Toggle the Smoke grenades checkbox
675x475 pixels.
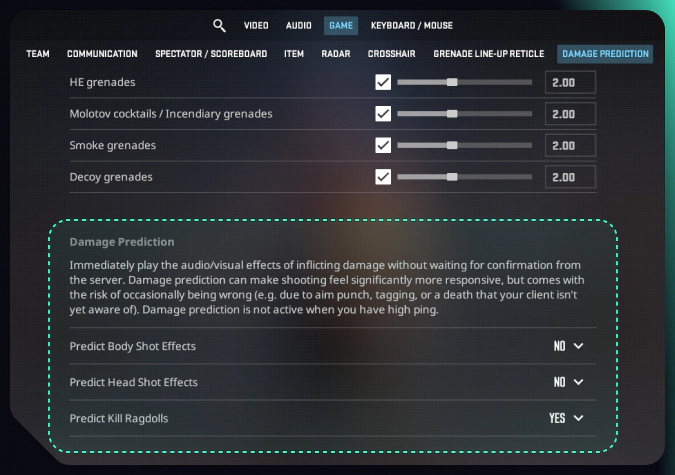click(x=383, y=146)
